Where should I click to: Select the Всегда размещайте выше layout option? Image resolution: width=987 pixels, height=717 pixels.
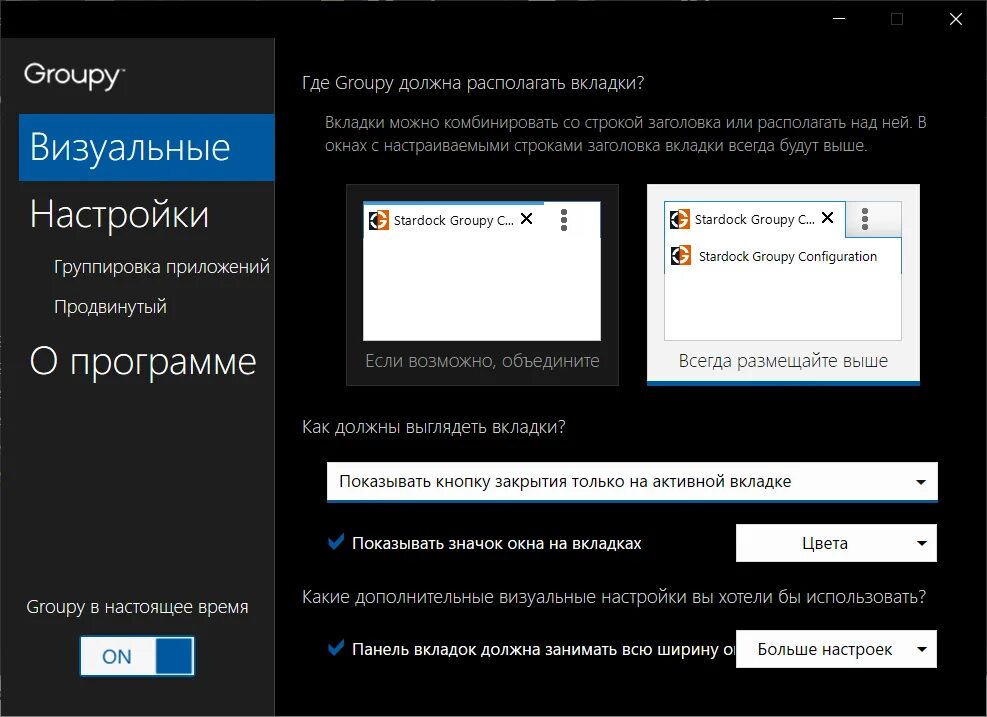click(x=783, y=285)
